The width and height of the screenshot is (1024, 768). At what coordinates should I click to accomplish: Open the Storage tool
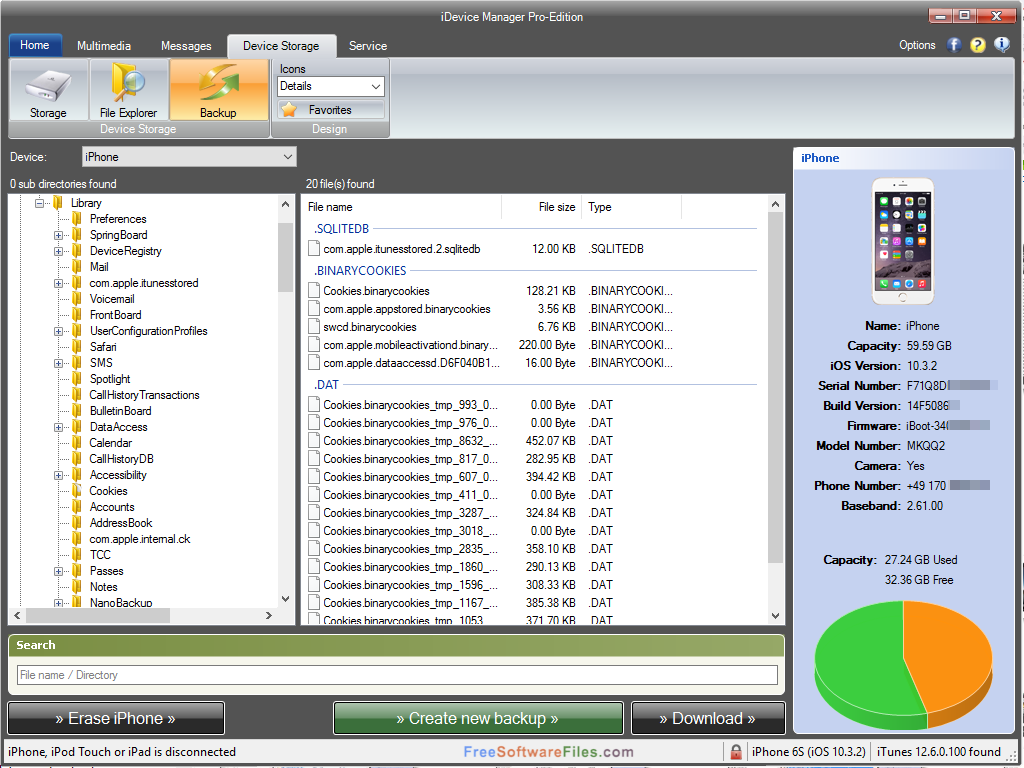(x=47, y=90)
